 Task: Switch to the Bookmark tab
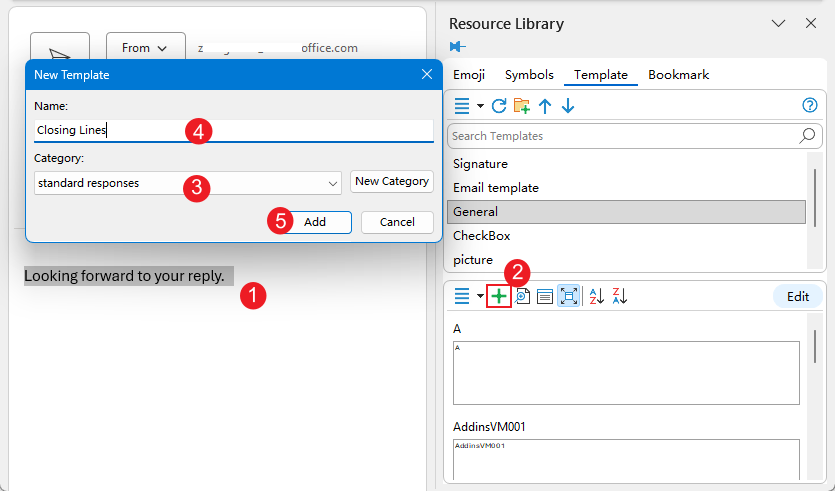click(678, 75)
